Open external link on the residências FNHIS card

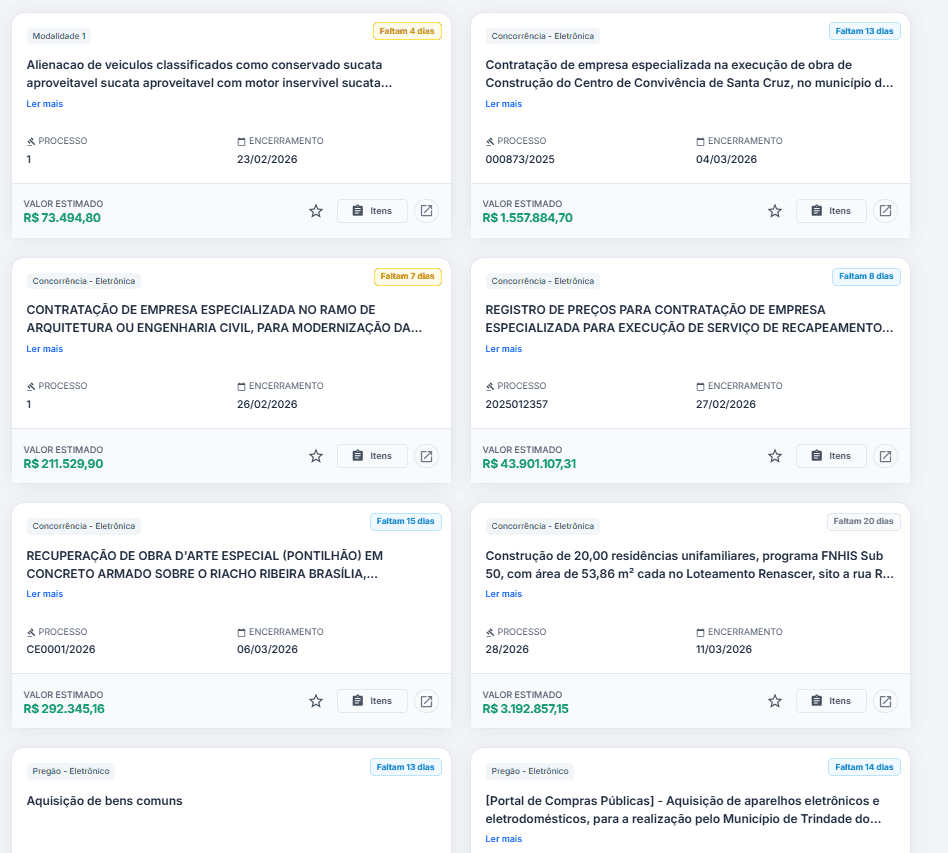885,700
